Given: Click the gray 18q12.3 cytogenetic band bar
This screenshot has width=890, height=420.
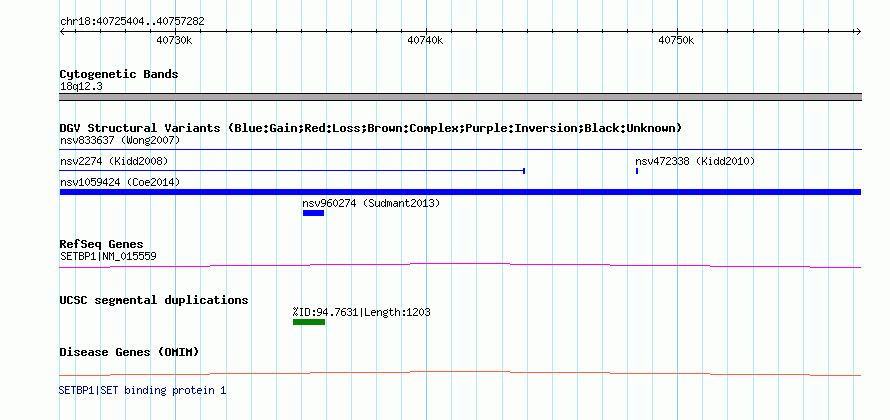Looking at the screenshot, I should pos(460,97).
